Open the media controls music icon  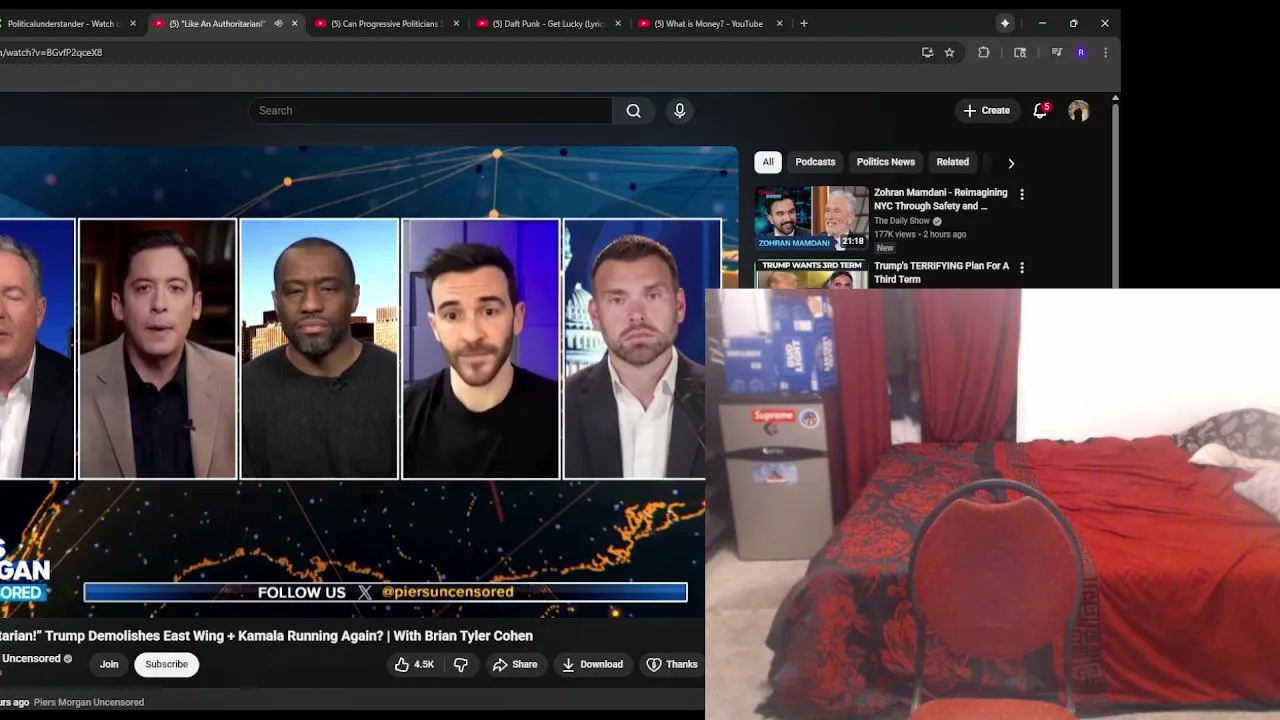[x=1057, y=53]
